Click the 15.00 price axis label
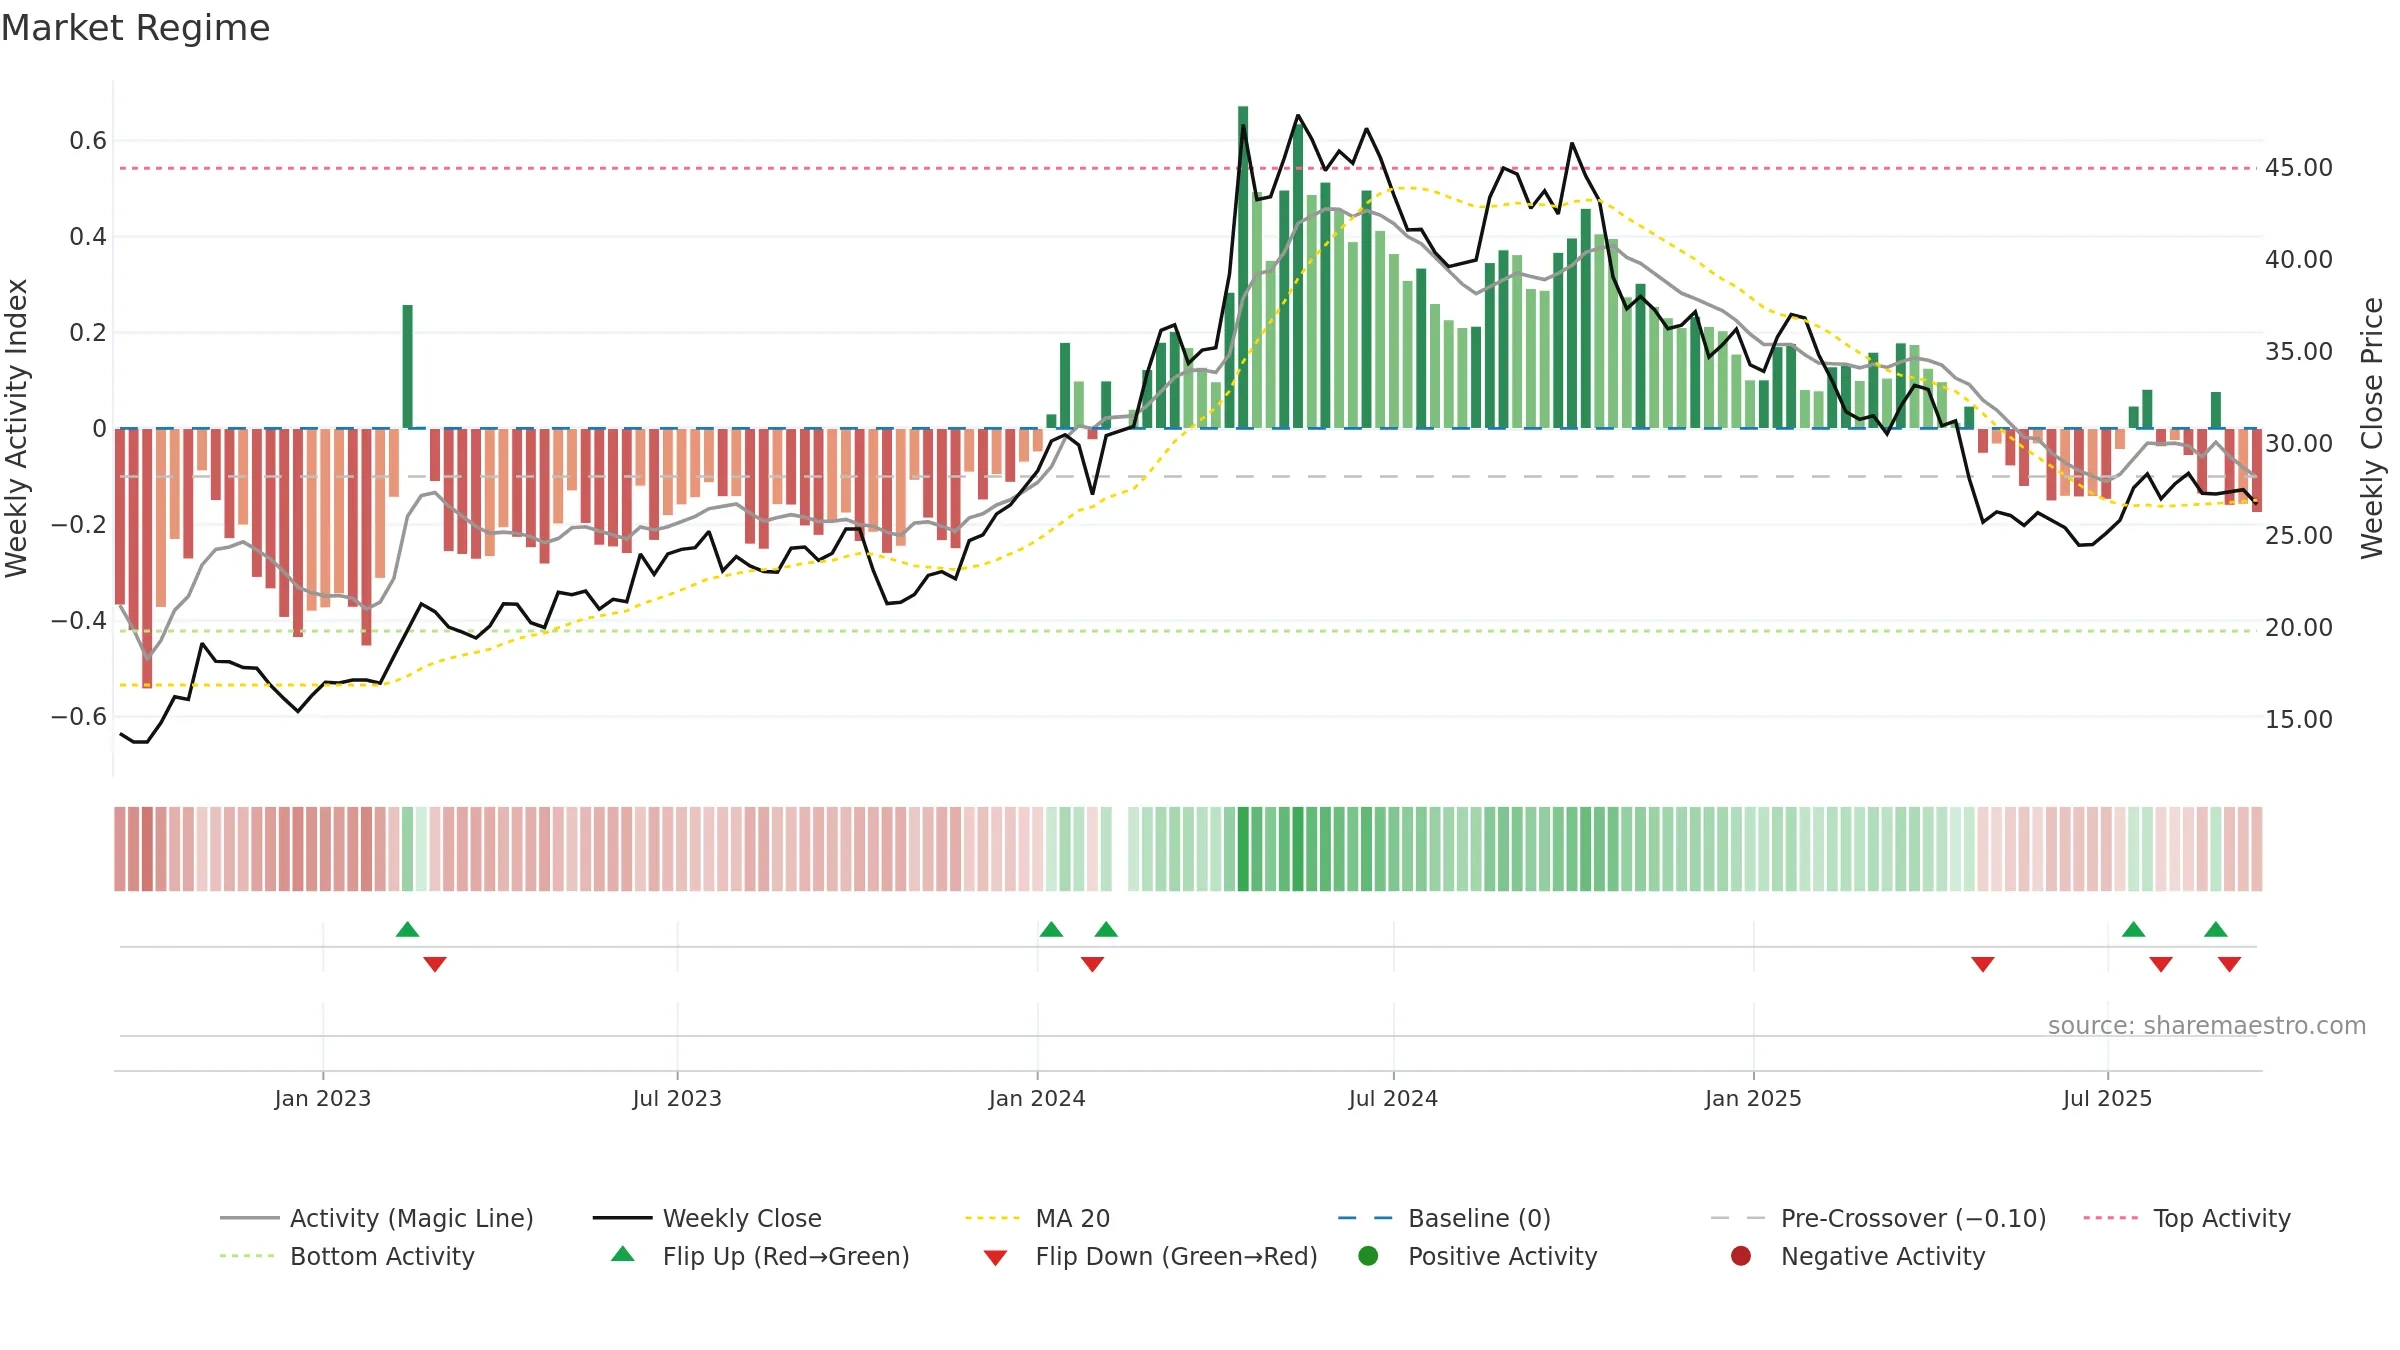Viewport: 2400px width, 1350px height. click(2299, 720)
